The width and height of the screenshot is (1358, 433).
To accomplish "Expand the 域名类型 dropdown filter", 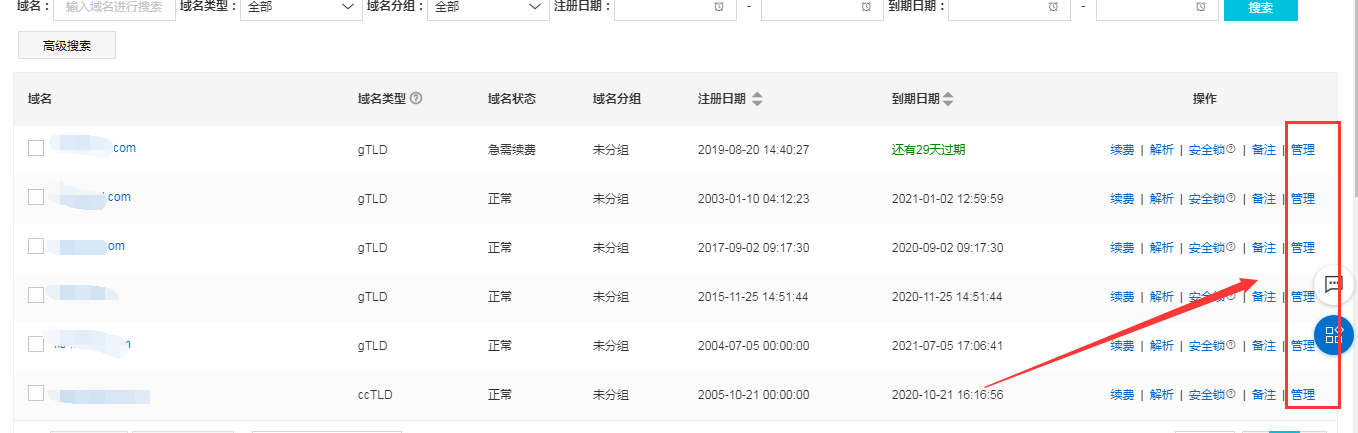I will click(300, 7).
